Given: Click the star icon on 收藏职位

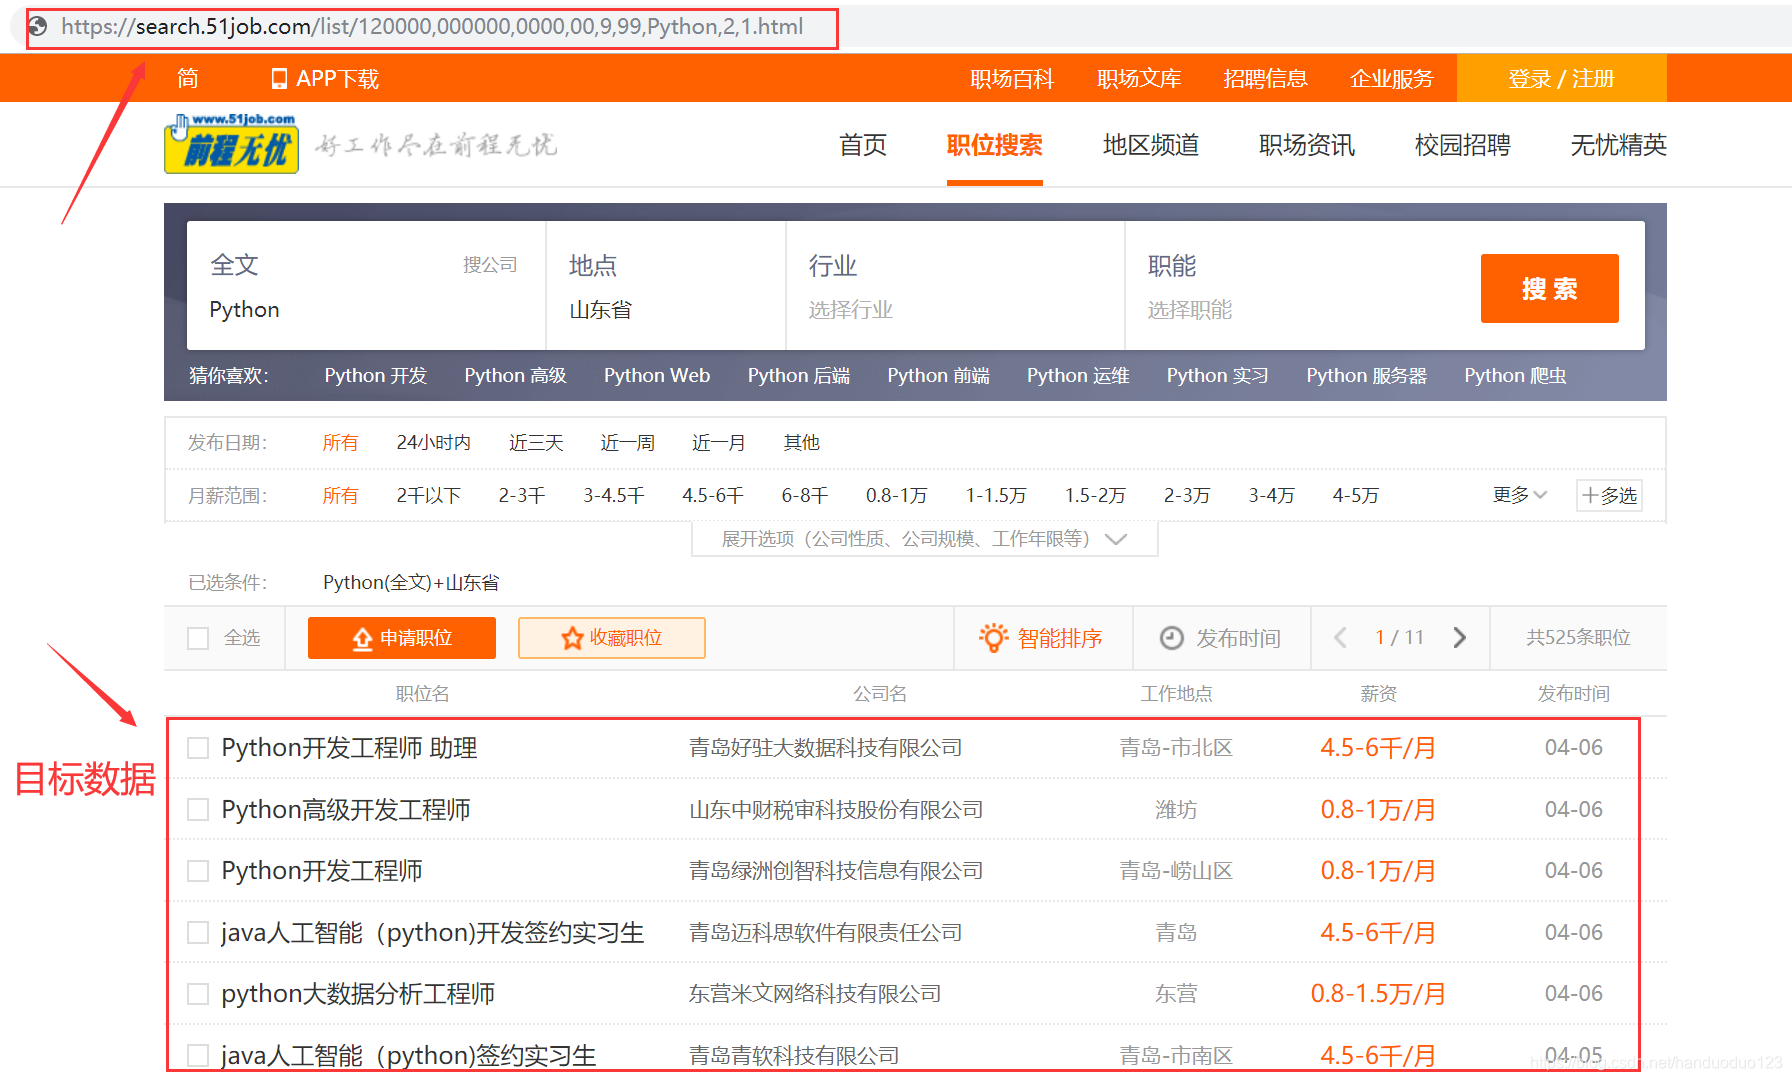Looking at the screenshot, I should (572, 638).
